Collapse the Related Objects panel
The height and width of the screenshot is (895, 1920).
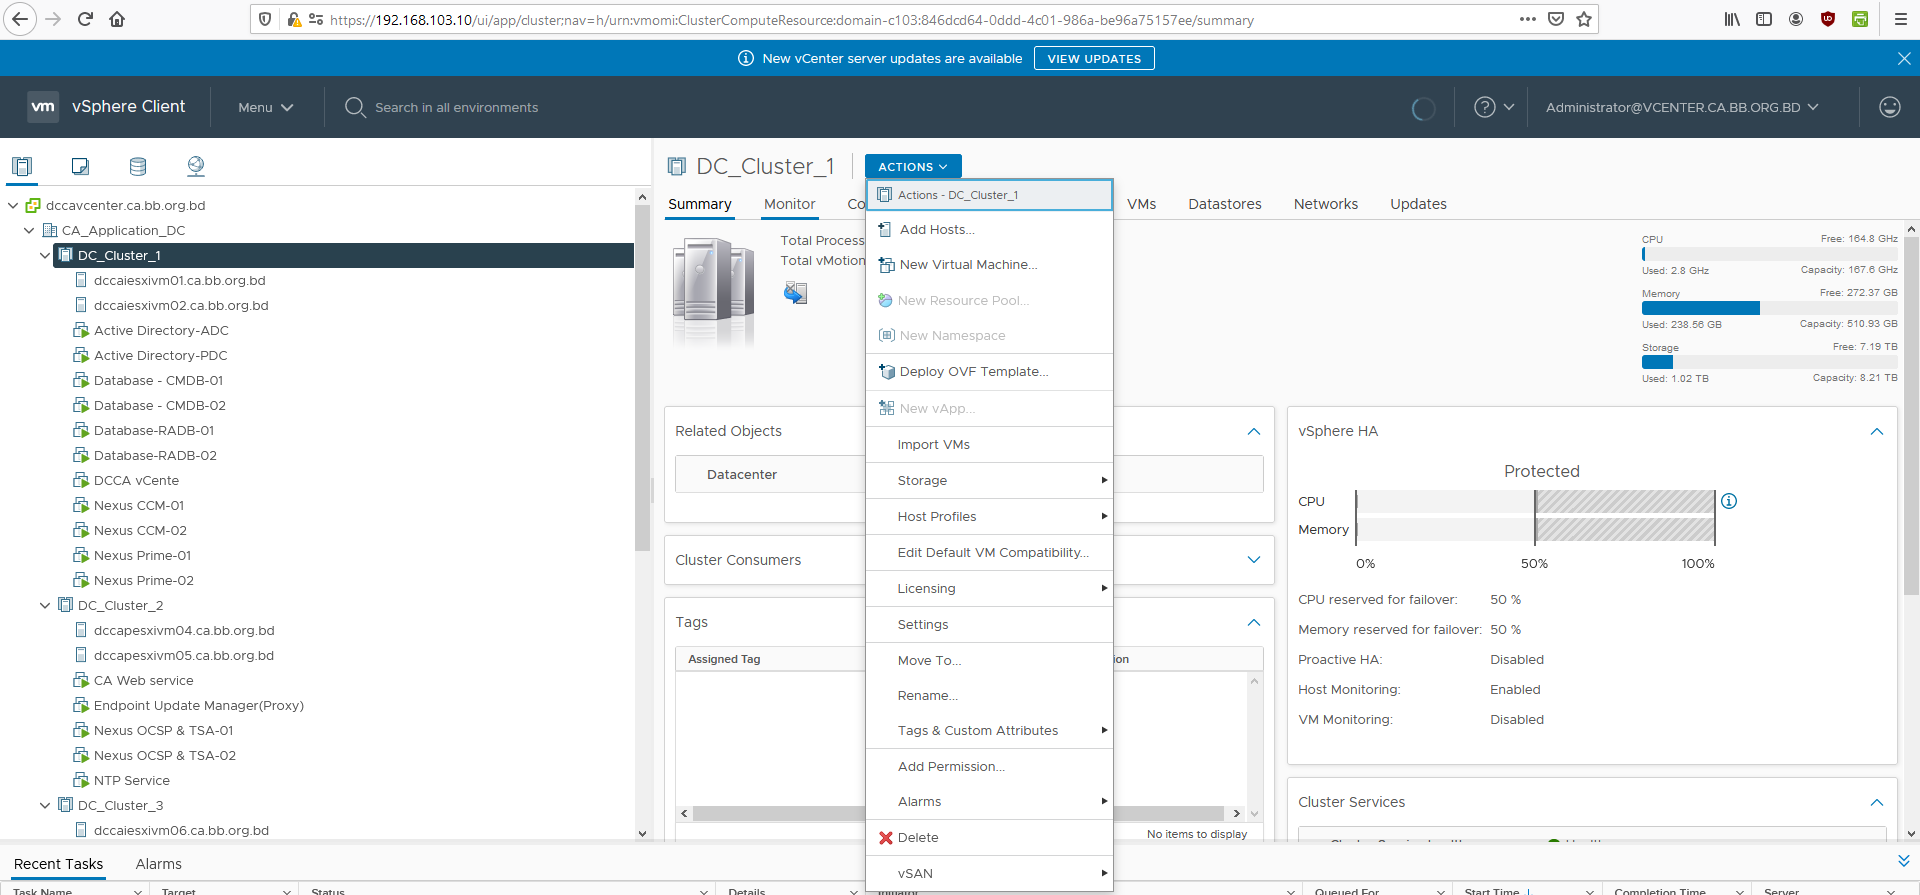[1254, 431]
